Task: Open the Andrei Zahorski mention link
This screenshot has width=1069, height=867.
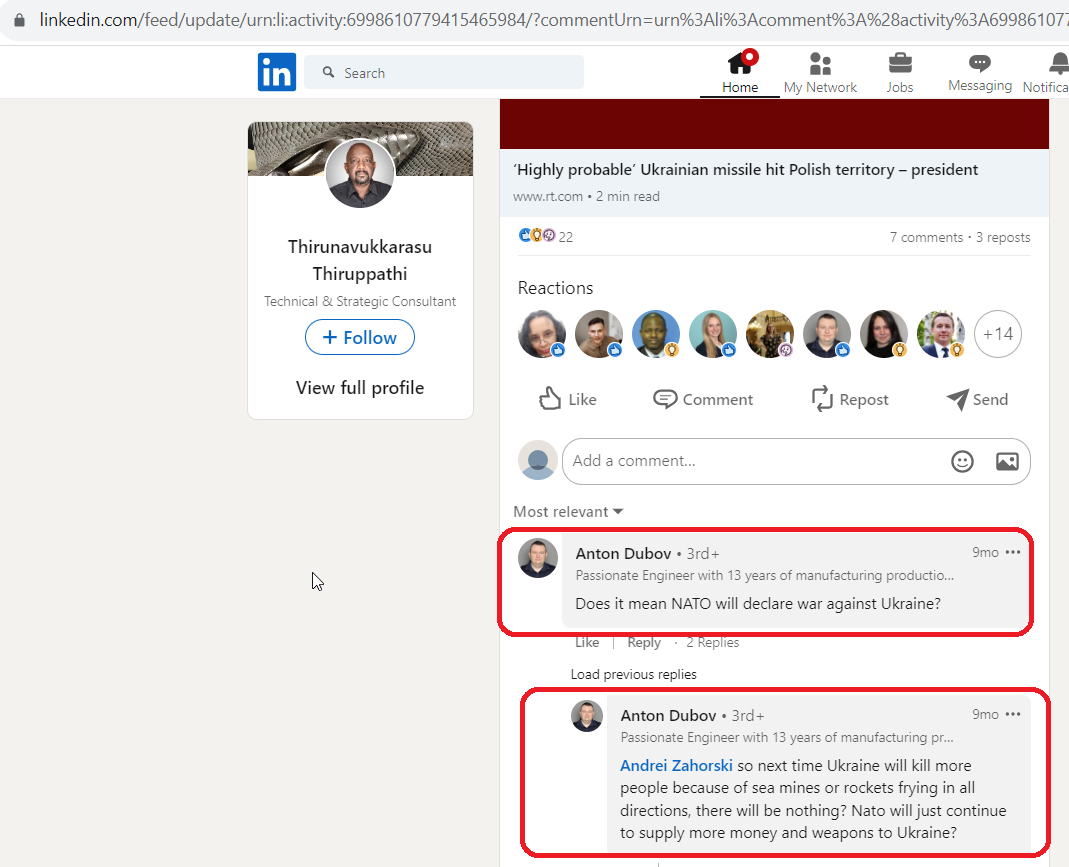Action: 676,765
